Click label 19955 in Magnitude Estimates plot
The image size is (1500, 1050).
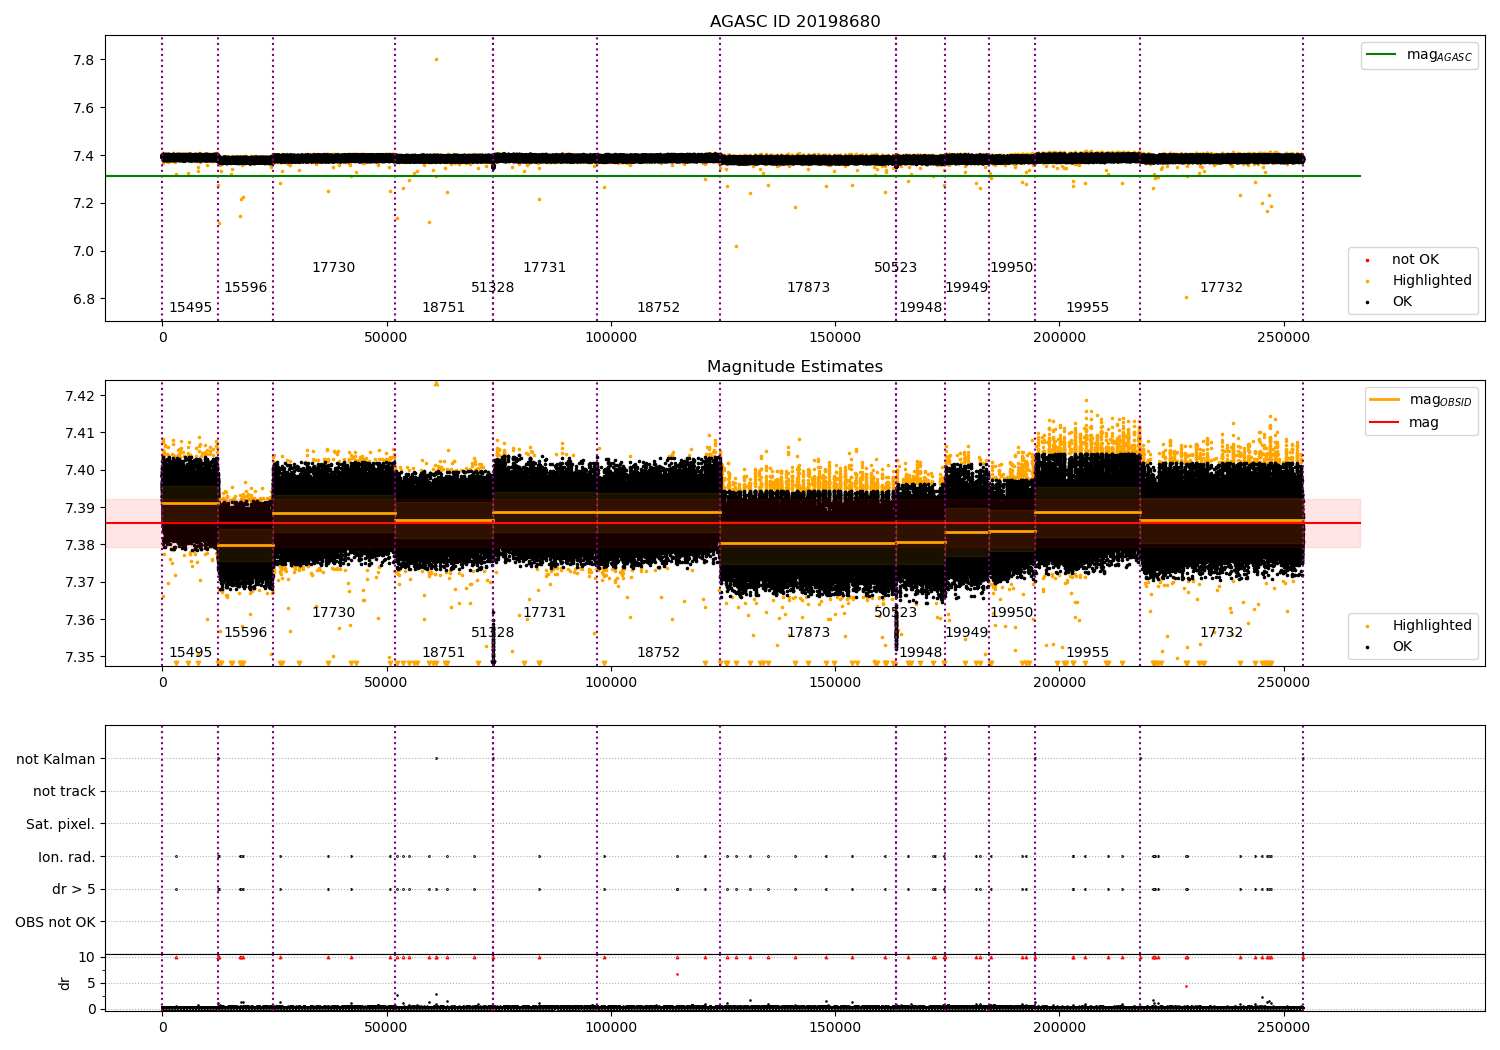tap(1087, 653)
